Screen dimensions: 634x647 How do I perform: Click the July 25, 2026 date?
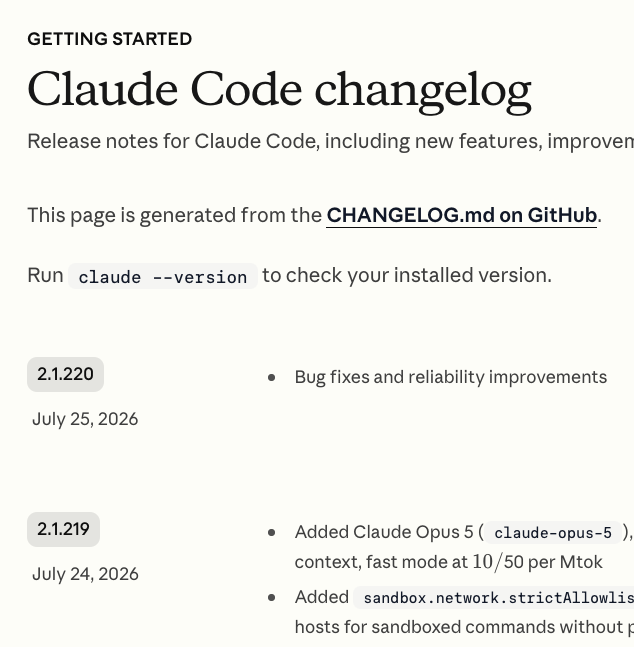(x=85, y=419)
